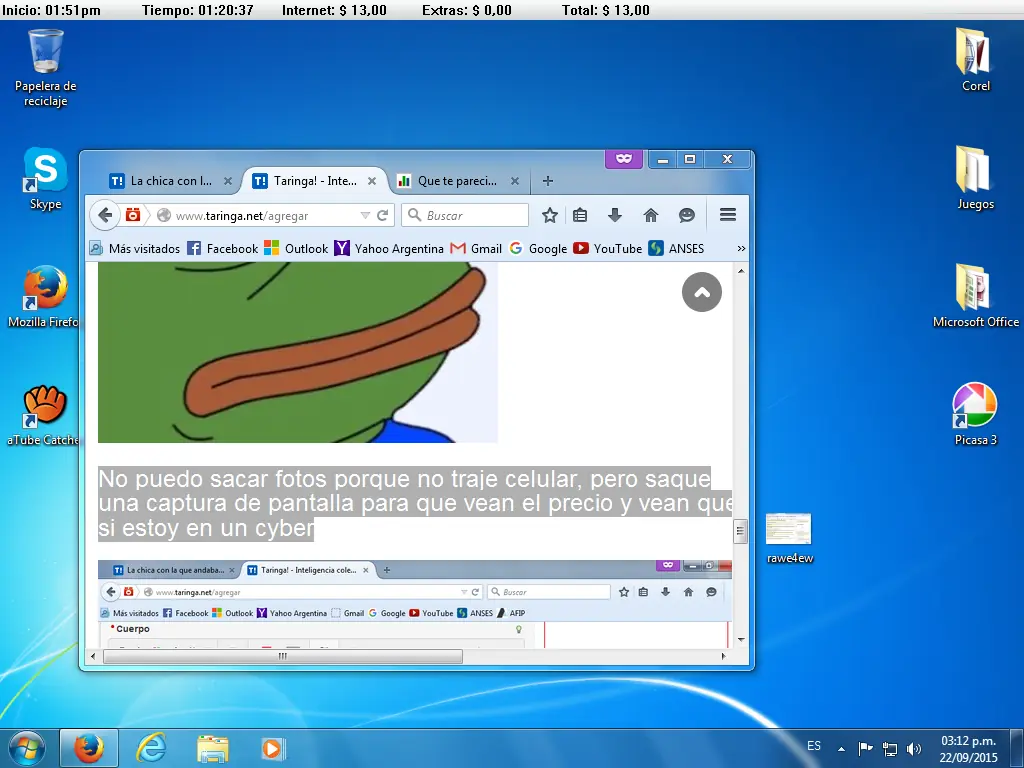Open the aTube Catcher desktop shortcut
1024x768 pixels.
[43, 415]
